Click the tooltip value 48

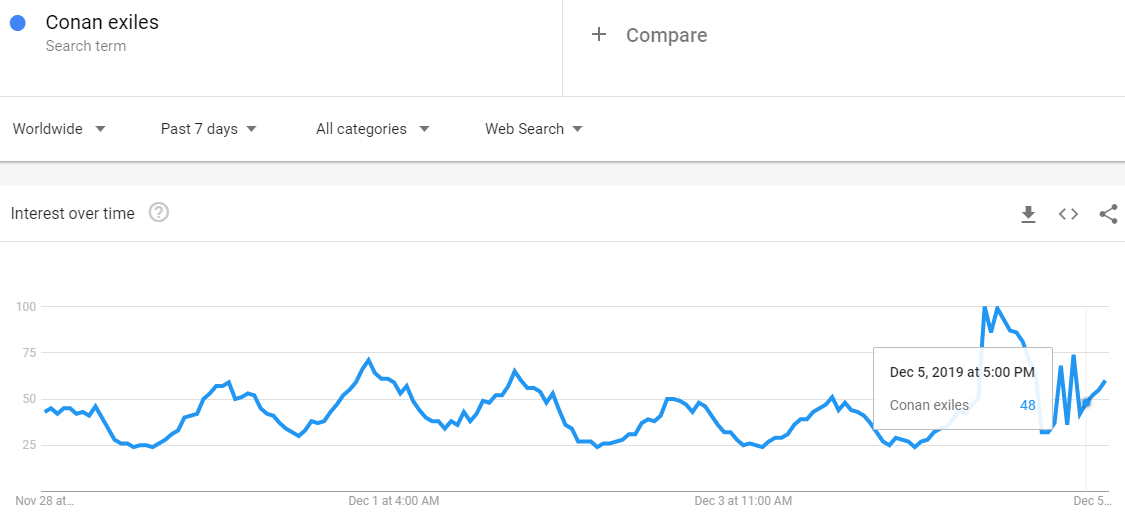(x=1027, y=405)
